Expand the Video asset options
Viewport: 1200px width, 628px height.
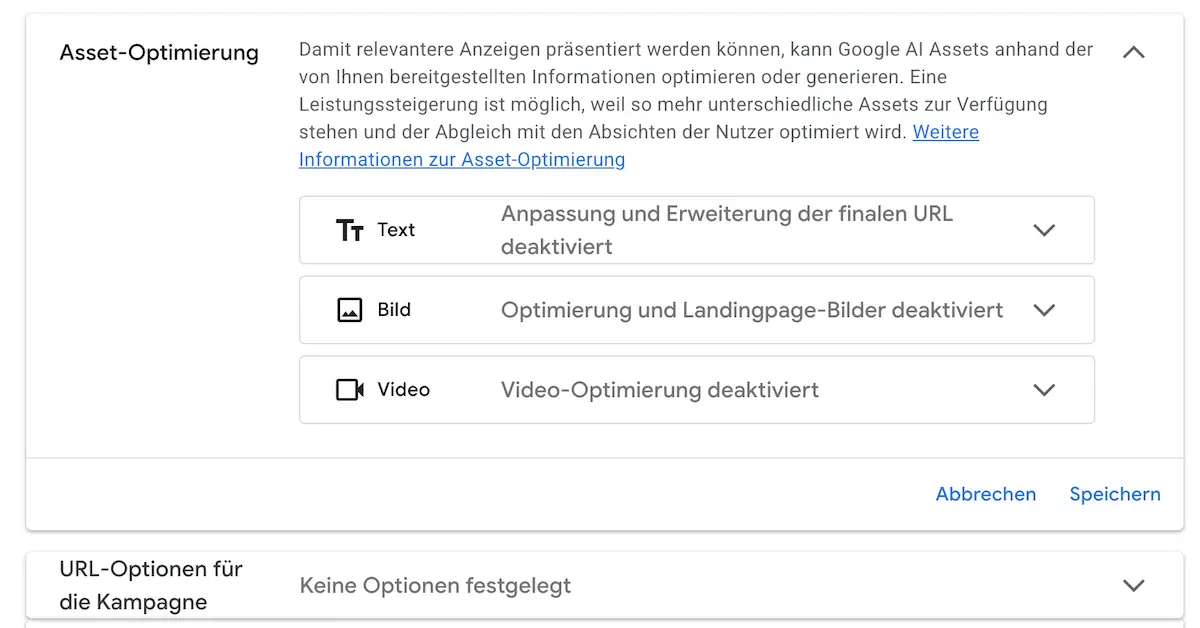point(1044,390)
